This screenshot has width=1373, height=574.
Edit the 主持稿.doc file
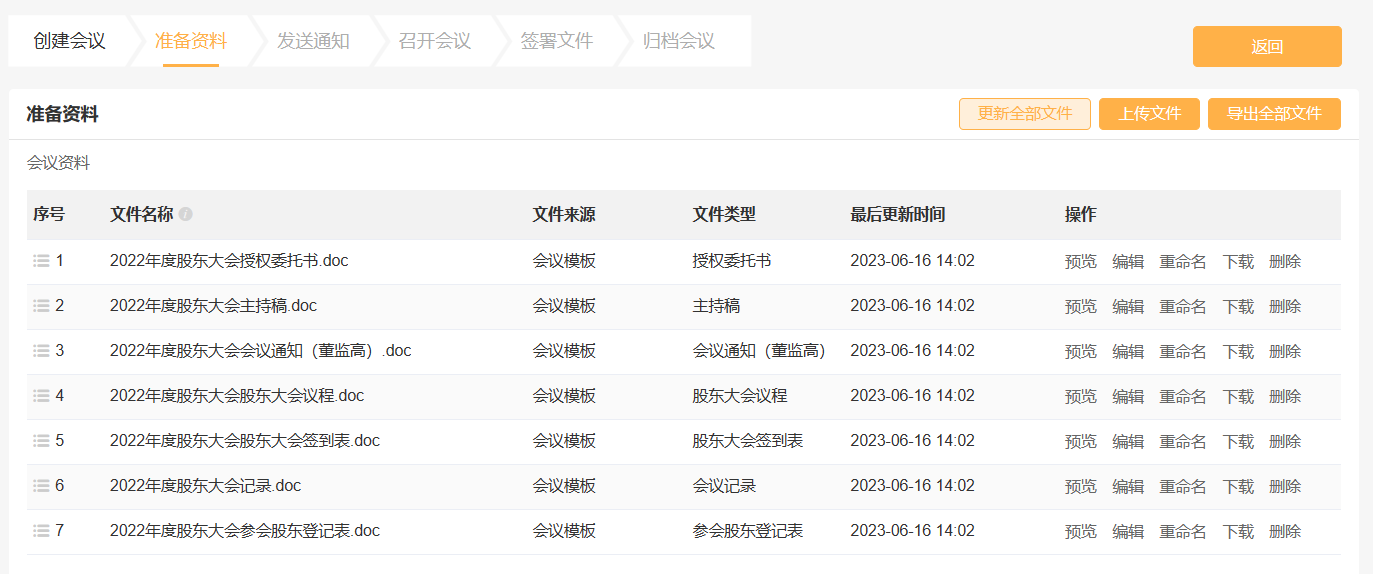pyautogui.click(x=1128, y=307)
